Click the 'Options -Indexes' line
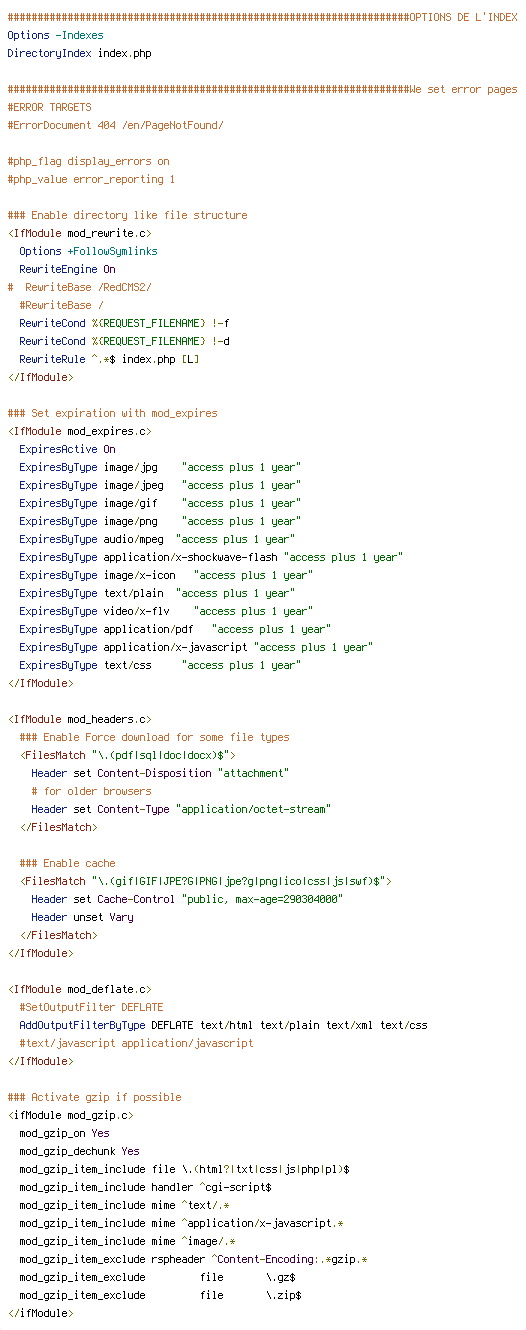The width and height of the screenshot is (526, 1330). [55, 35]
